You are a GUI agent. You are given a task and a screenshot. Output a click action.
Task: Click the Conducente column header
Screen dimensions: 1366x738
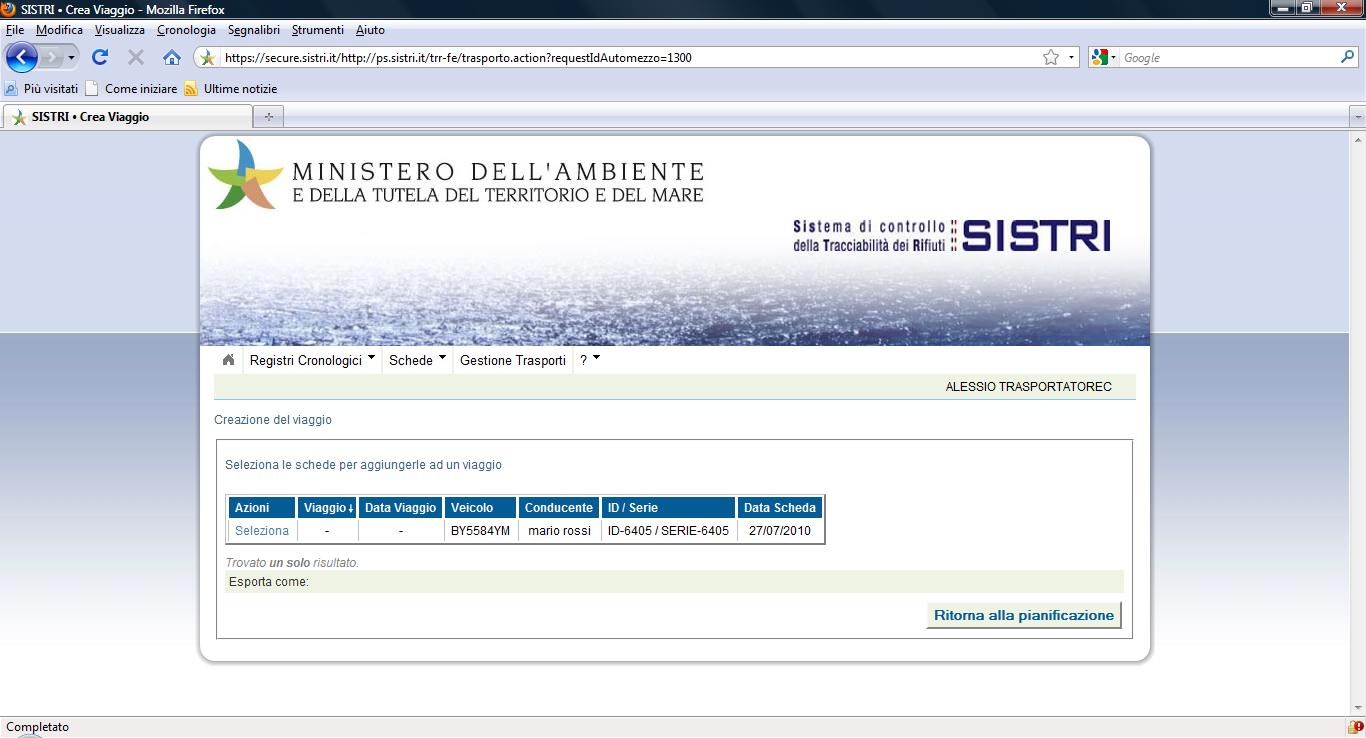559,508
